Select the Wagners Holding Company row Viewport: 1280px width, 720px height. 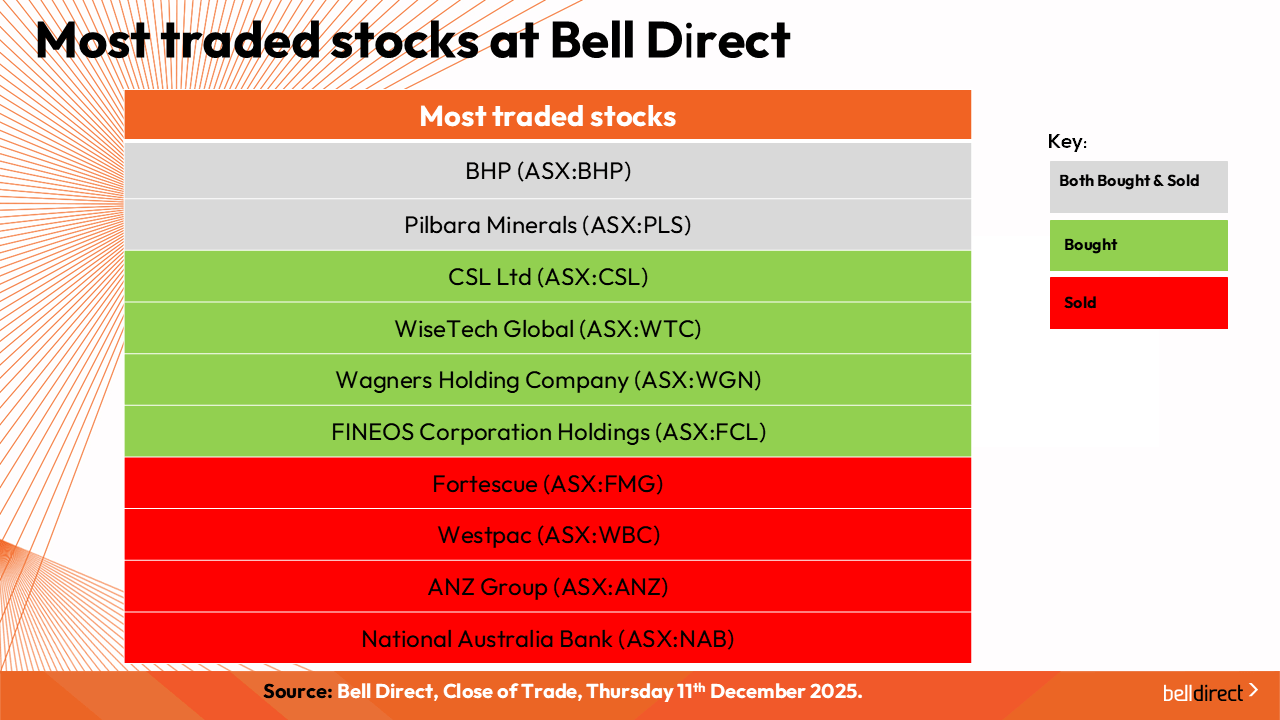[547, 380]
